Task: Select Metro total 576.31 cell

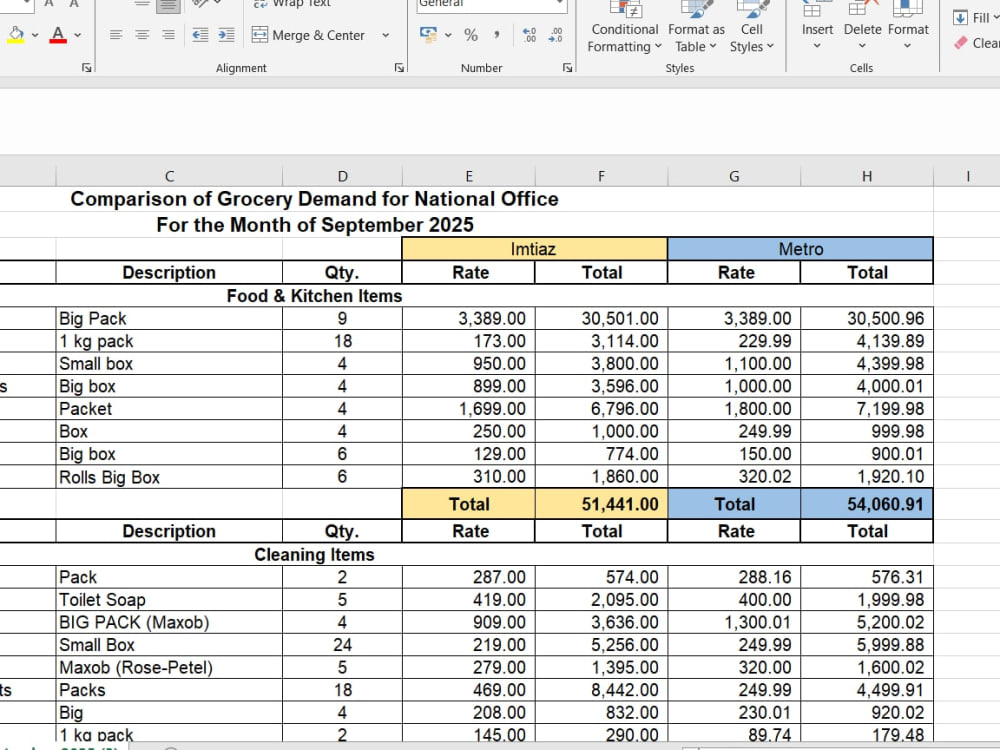Action: 867,577
